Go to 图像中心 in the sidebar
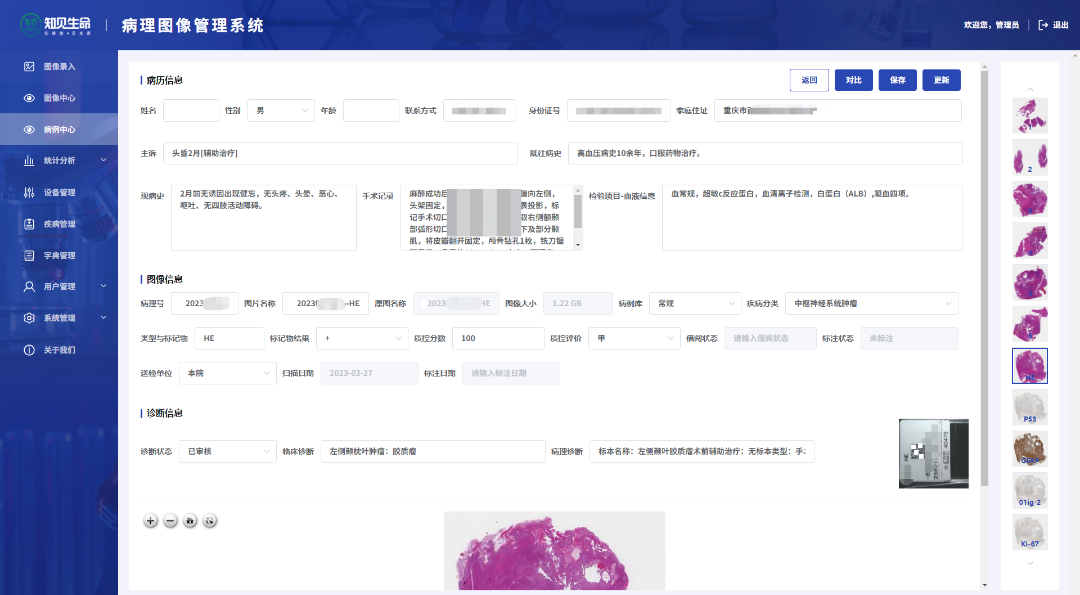The image size is (1080, 595). [x=59, y=98]
